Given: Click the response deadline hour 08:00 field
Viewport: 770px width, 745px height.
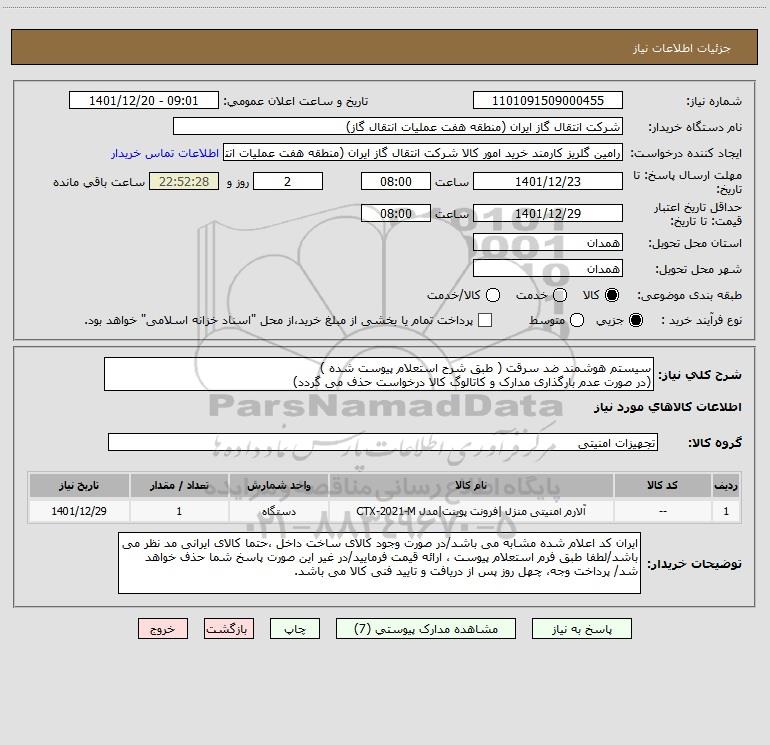Looking at the screenshot, I should coord(396,181).
